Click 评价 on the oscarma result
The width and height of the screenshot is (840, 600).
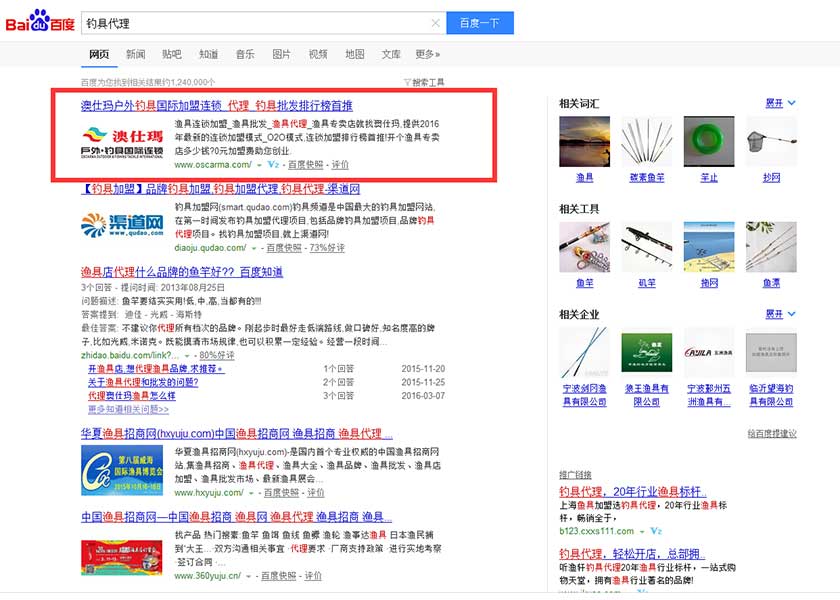pos(340,164)
